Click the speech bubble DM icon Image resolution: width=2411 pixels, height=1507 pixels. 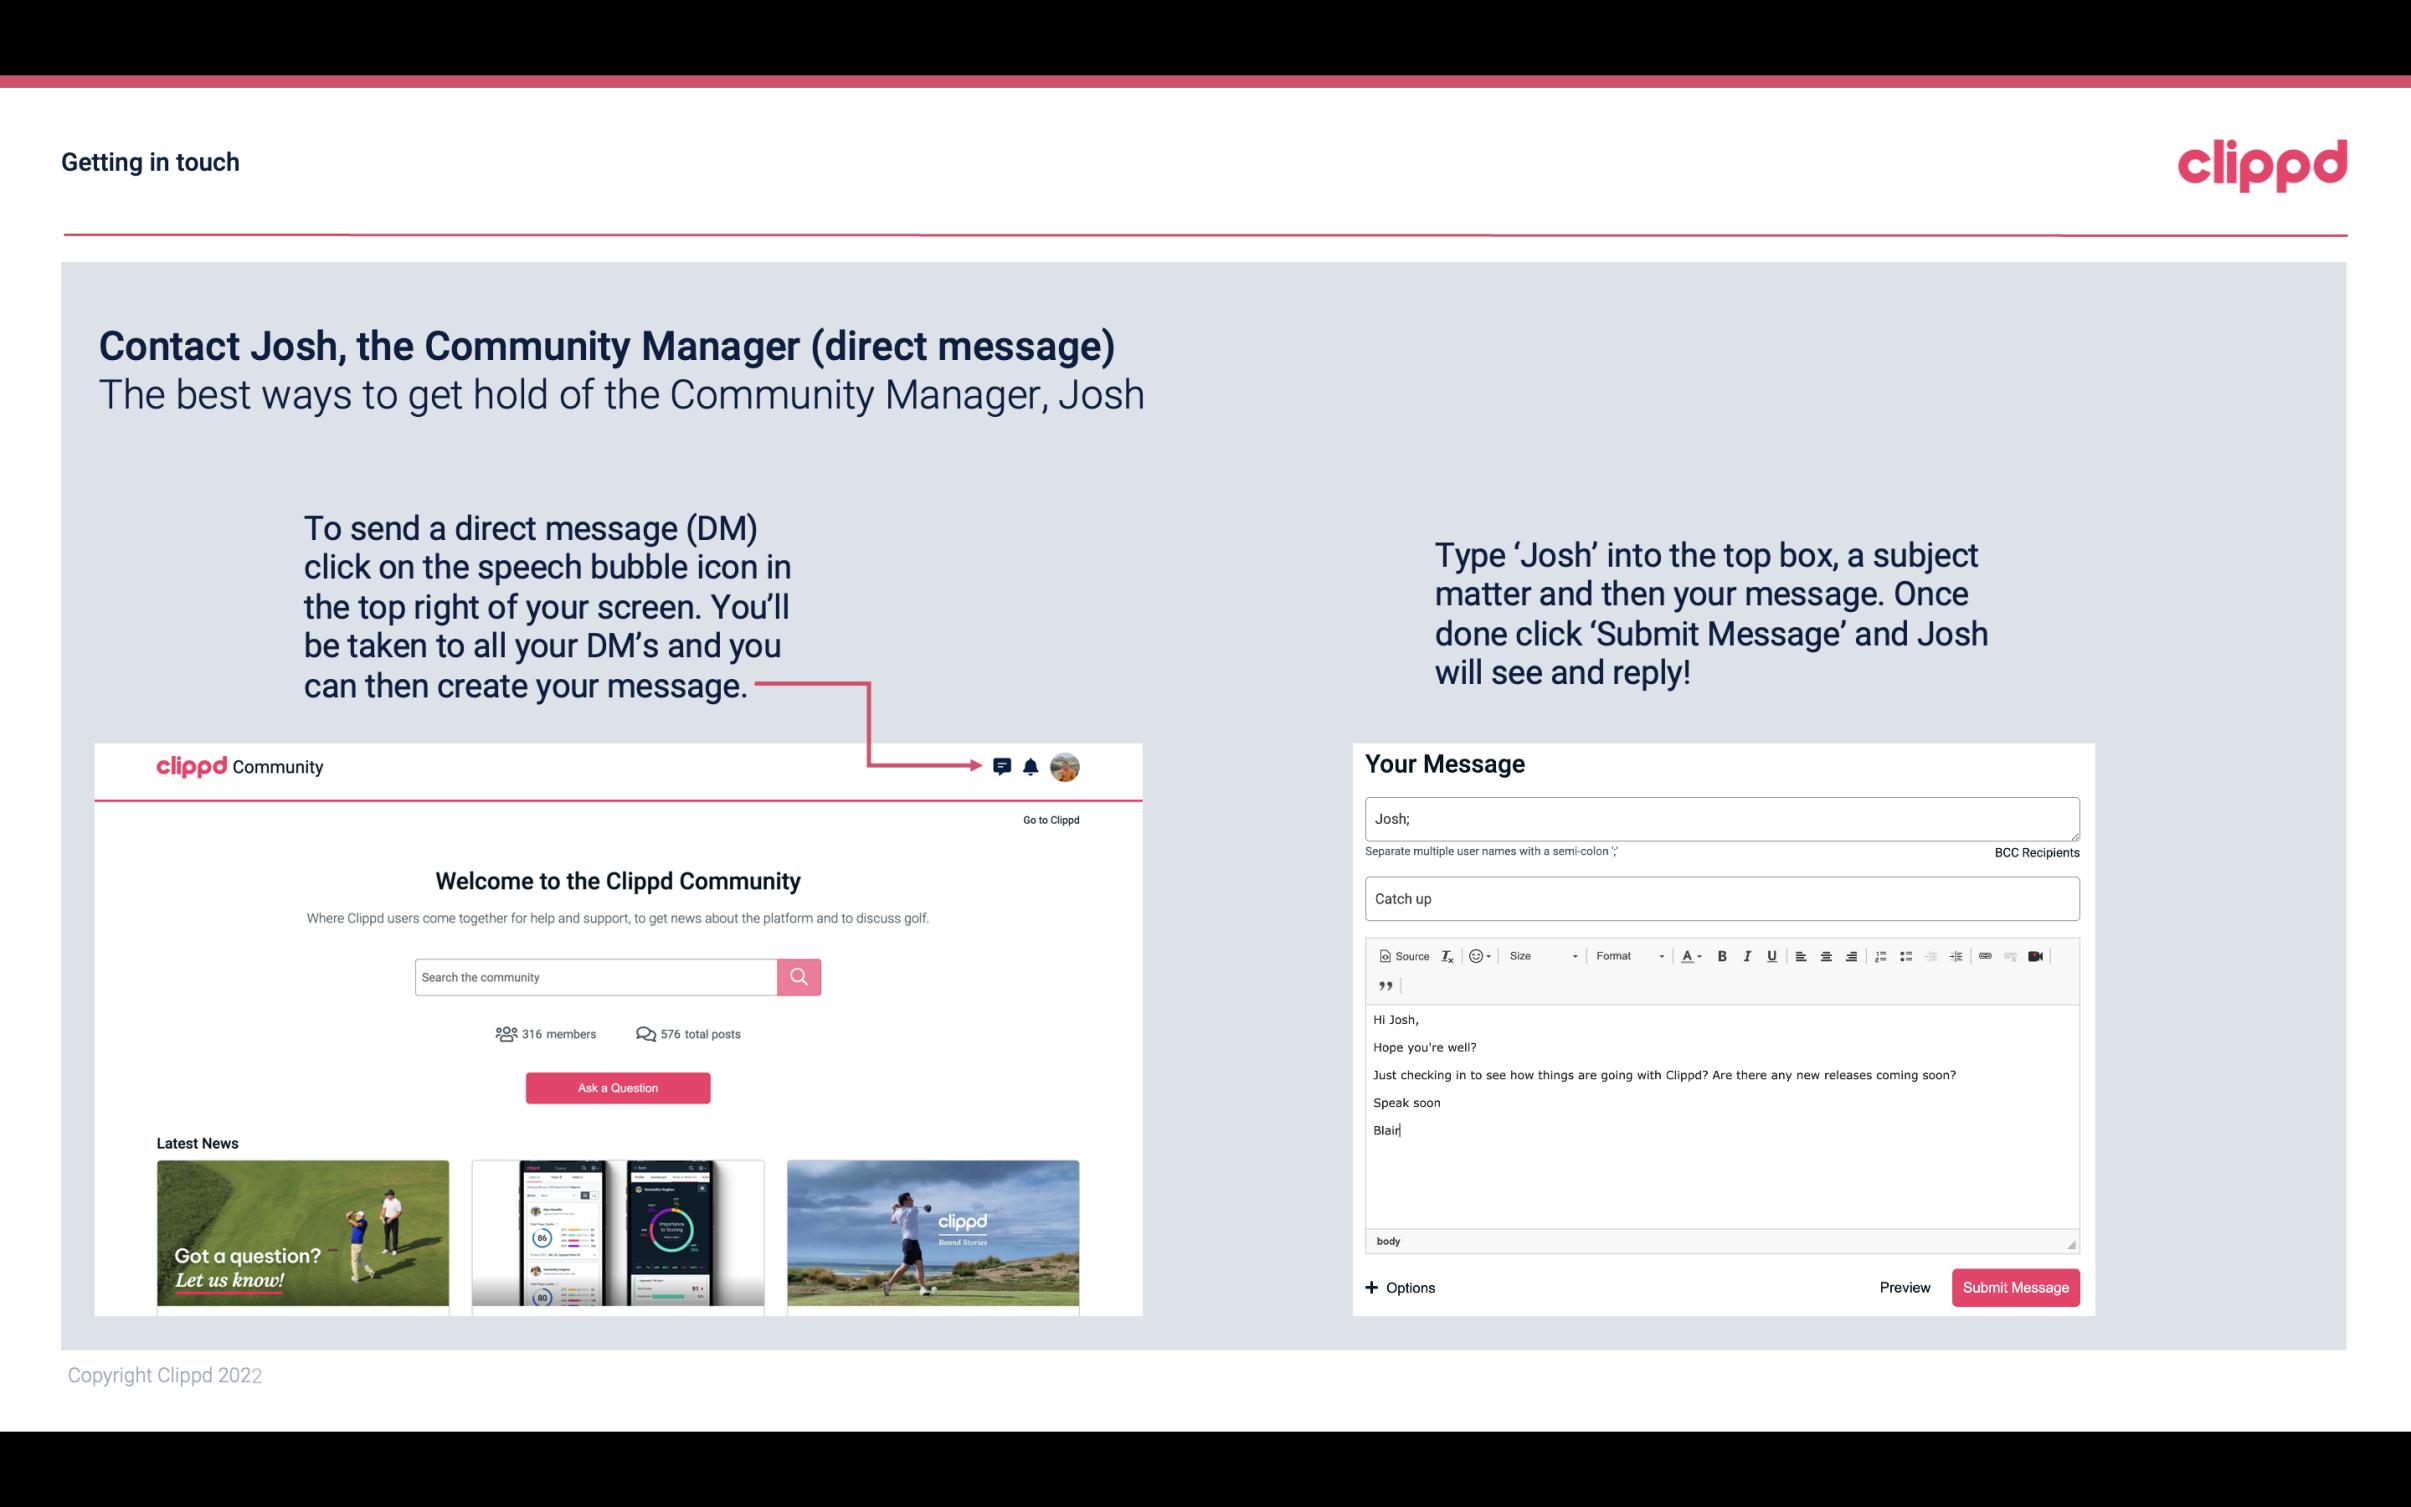coord(1003,764)
